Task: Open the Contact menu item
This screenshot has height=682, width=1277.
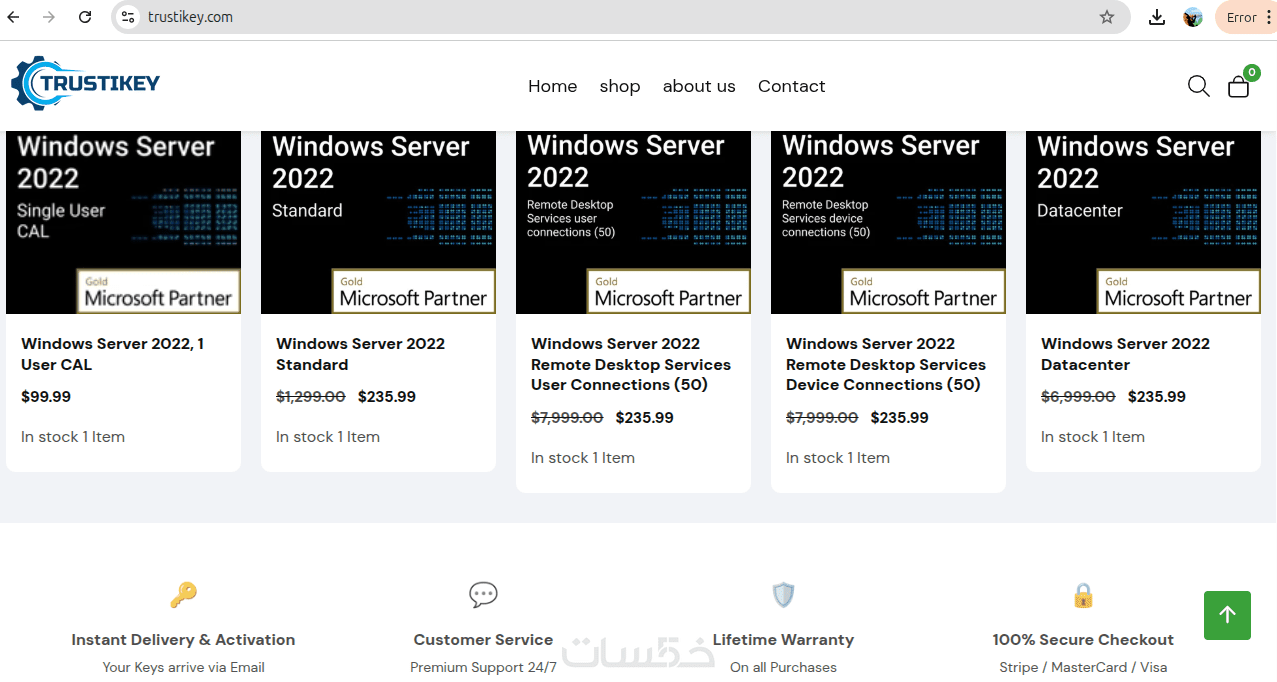Action: click(x=791, y=86)
